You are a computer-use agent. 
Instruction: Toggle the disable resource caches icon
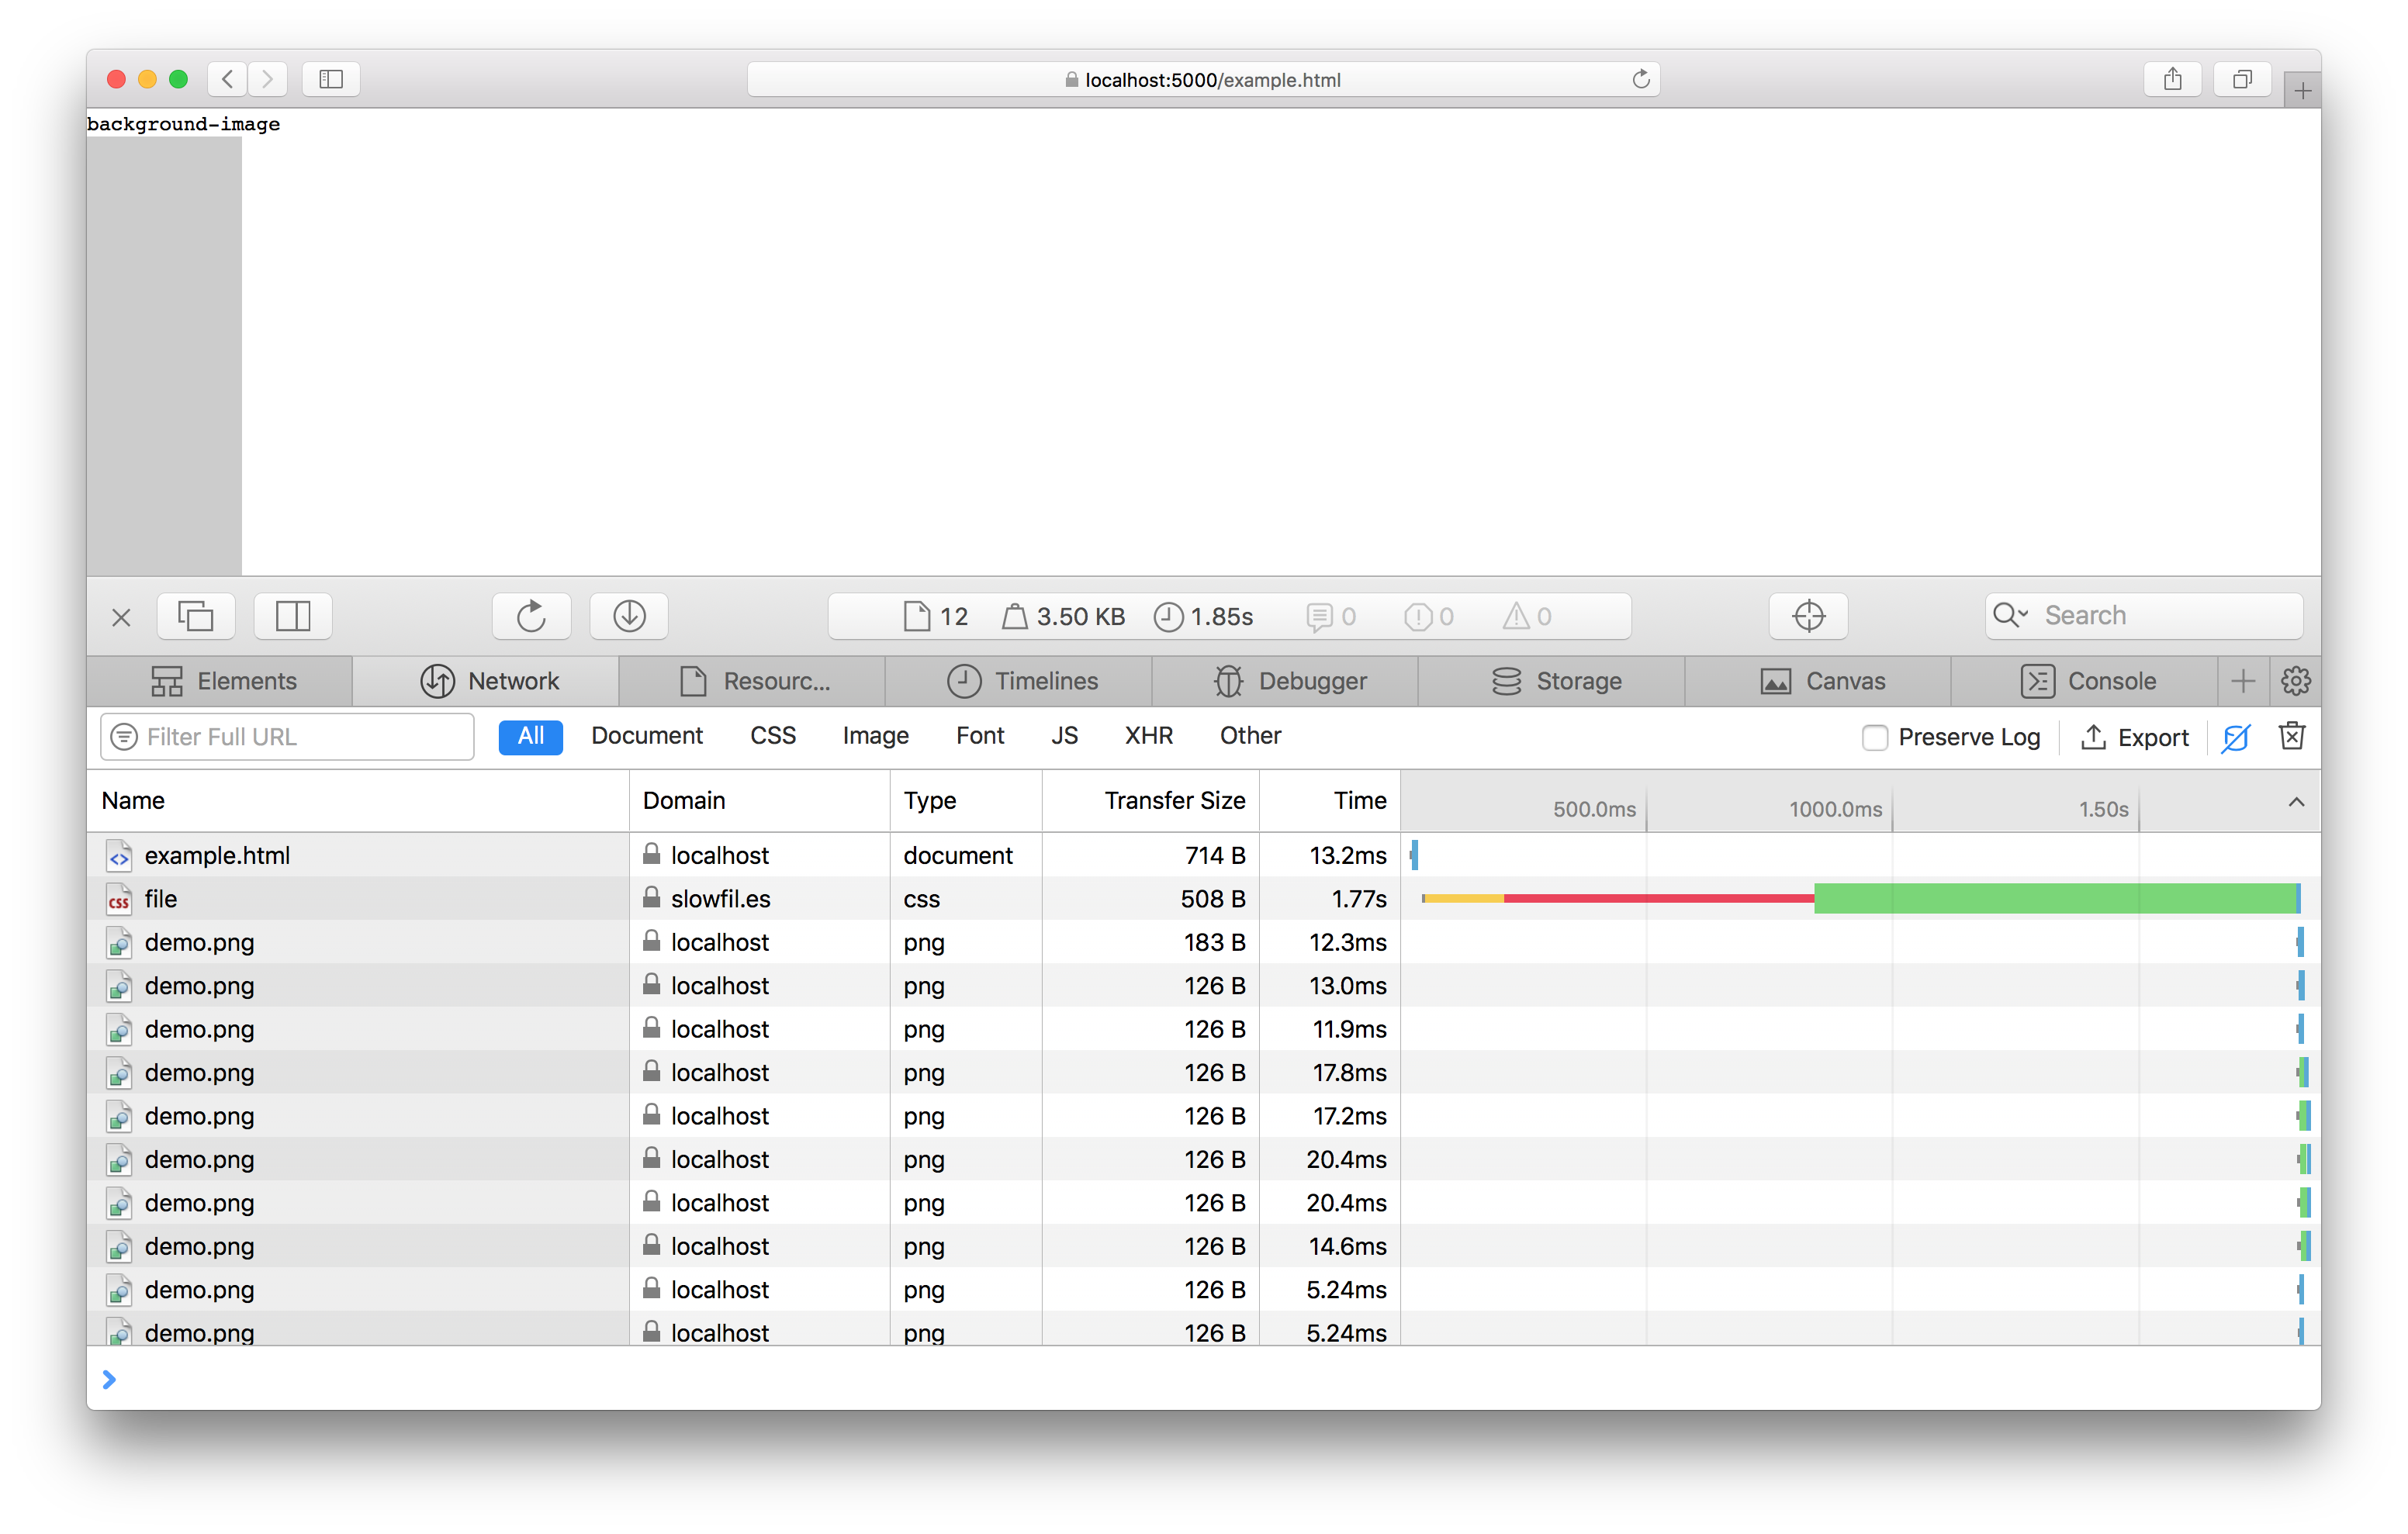tap(2236, 738)
